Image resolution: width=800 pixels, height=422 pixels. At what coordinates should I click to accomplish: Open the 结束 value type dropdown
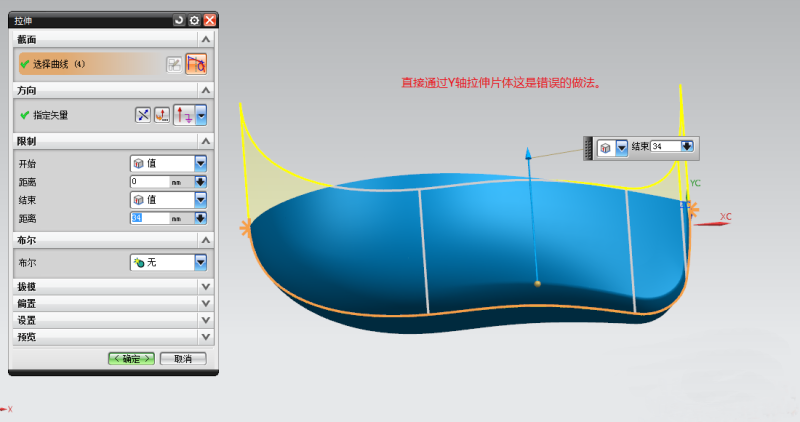click(200, 199)
